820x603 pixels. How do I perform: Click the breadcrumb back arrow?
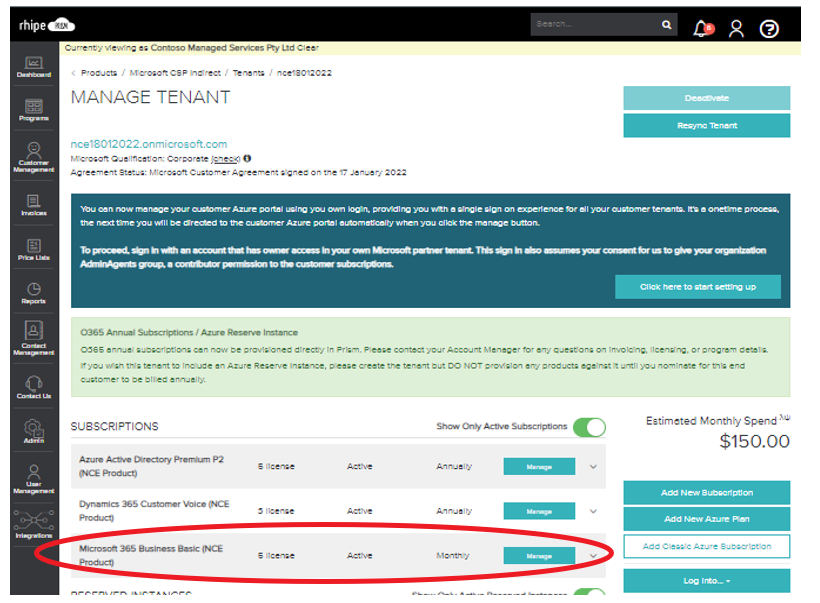(73, 73)
